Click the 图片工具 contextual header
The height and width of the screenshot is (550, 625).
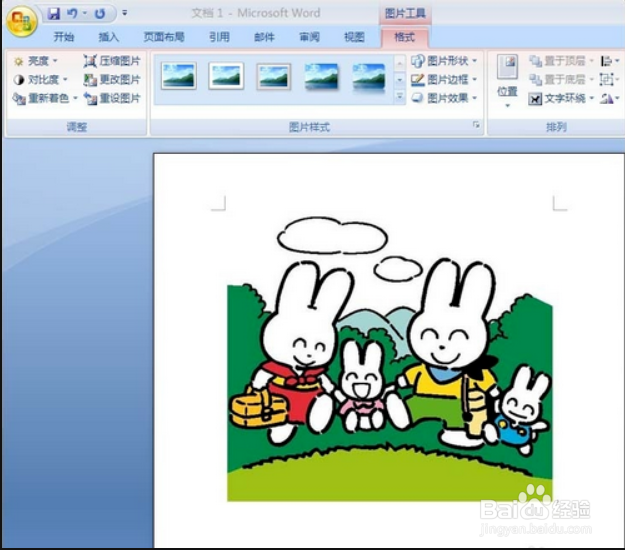click(x=405, y=14)
